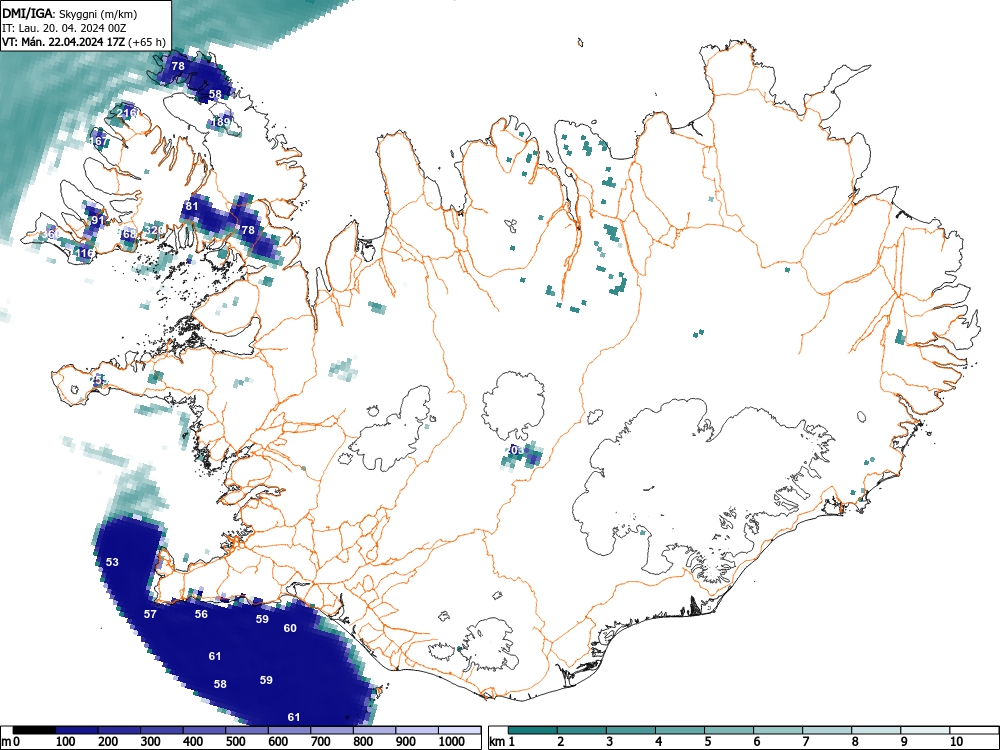Click the black swatch in the meter legend
The width and height of the screenshot is (1000, 750).
(x=34, y=730)
